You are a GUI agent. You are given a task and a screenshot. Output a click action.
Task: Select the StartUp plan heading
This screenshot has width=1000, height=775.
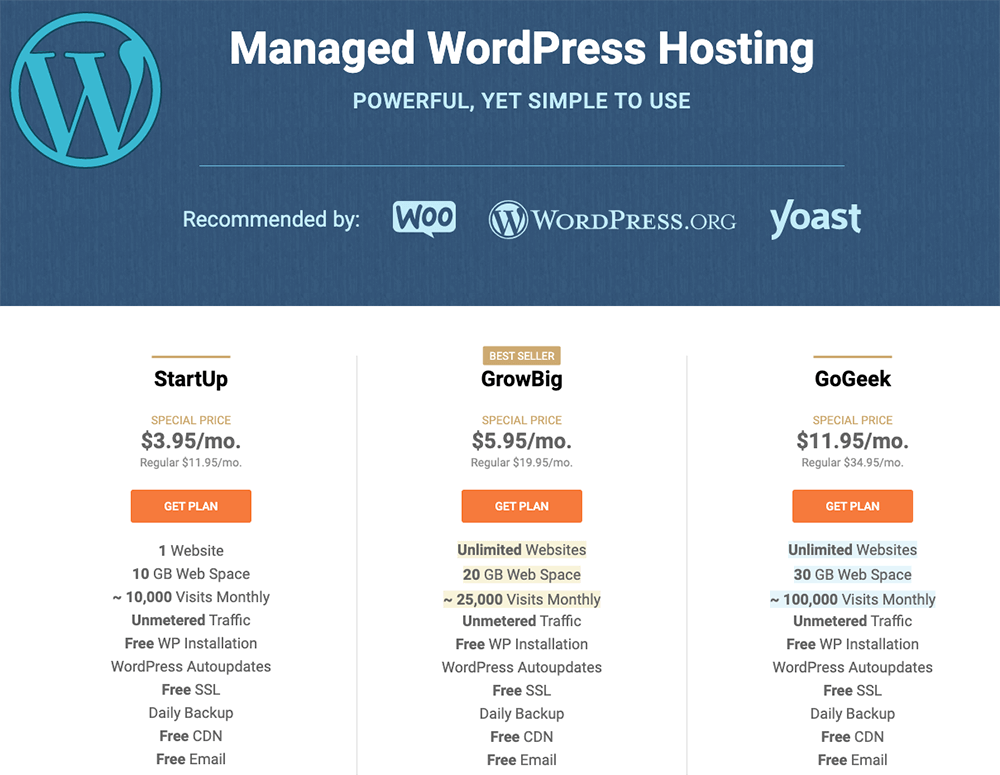(191, 379)
